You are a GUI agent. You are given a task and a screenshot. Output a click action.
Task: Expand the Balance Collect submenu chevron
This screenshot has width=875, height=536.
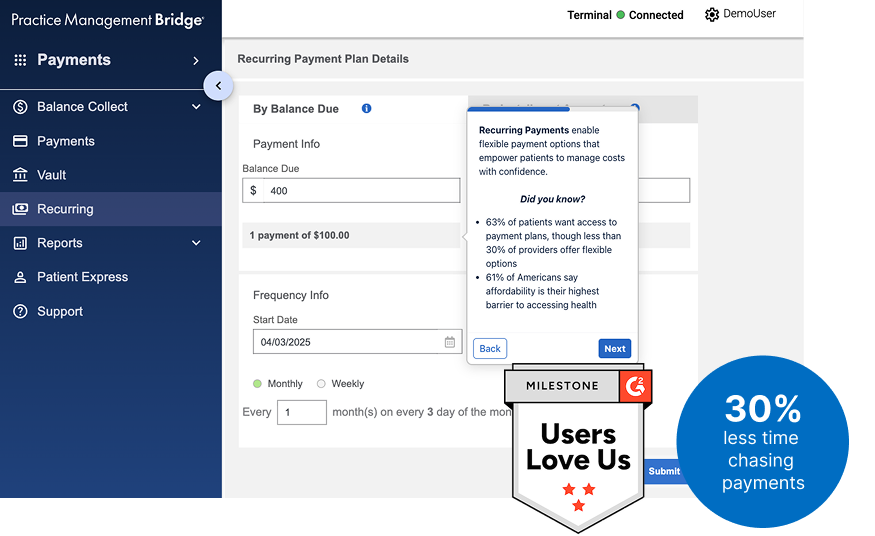196,107
